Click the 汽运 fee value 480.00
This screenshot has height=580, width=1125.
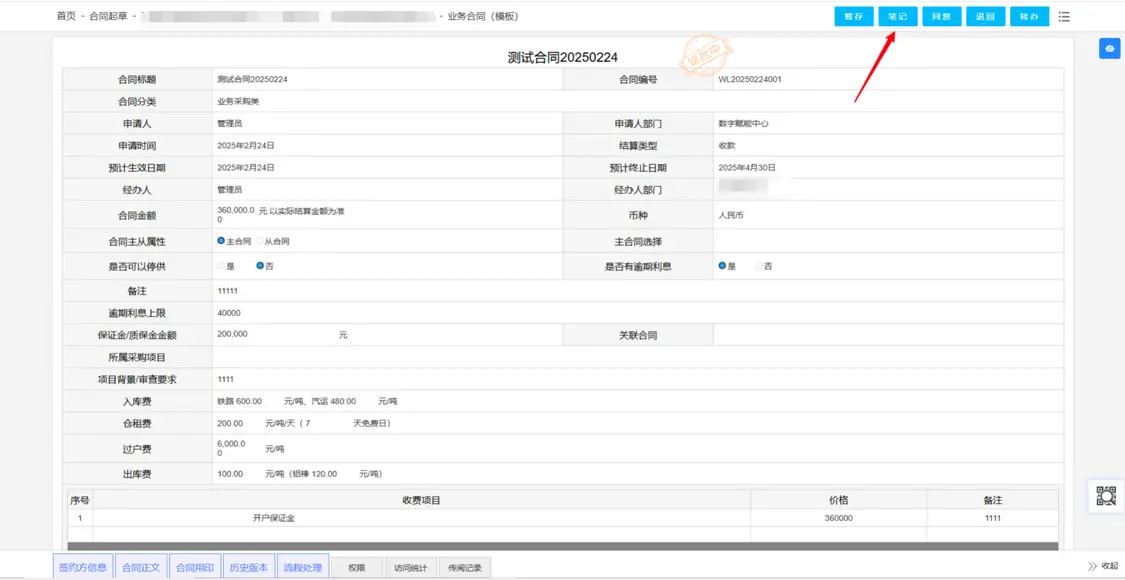point(343,401)
